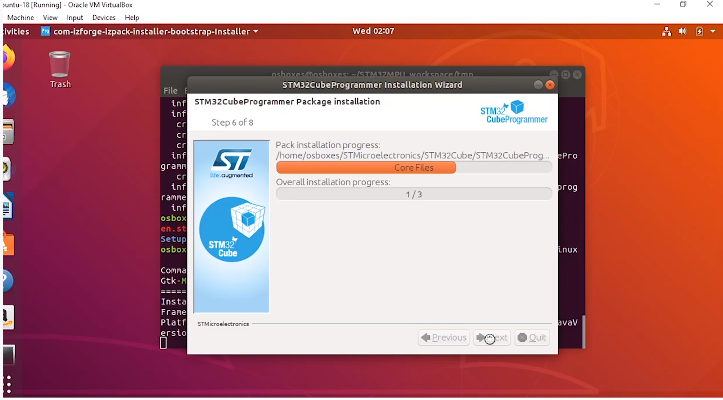Click the terminal window scrollbar

tap(582, 332)
